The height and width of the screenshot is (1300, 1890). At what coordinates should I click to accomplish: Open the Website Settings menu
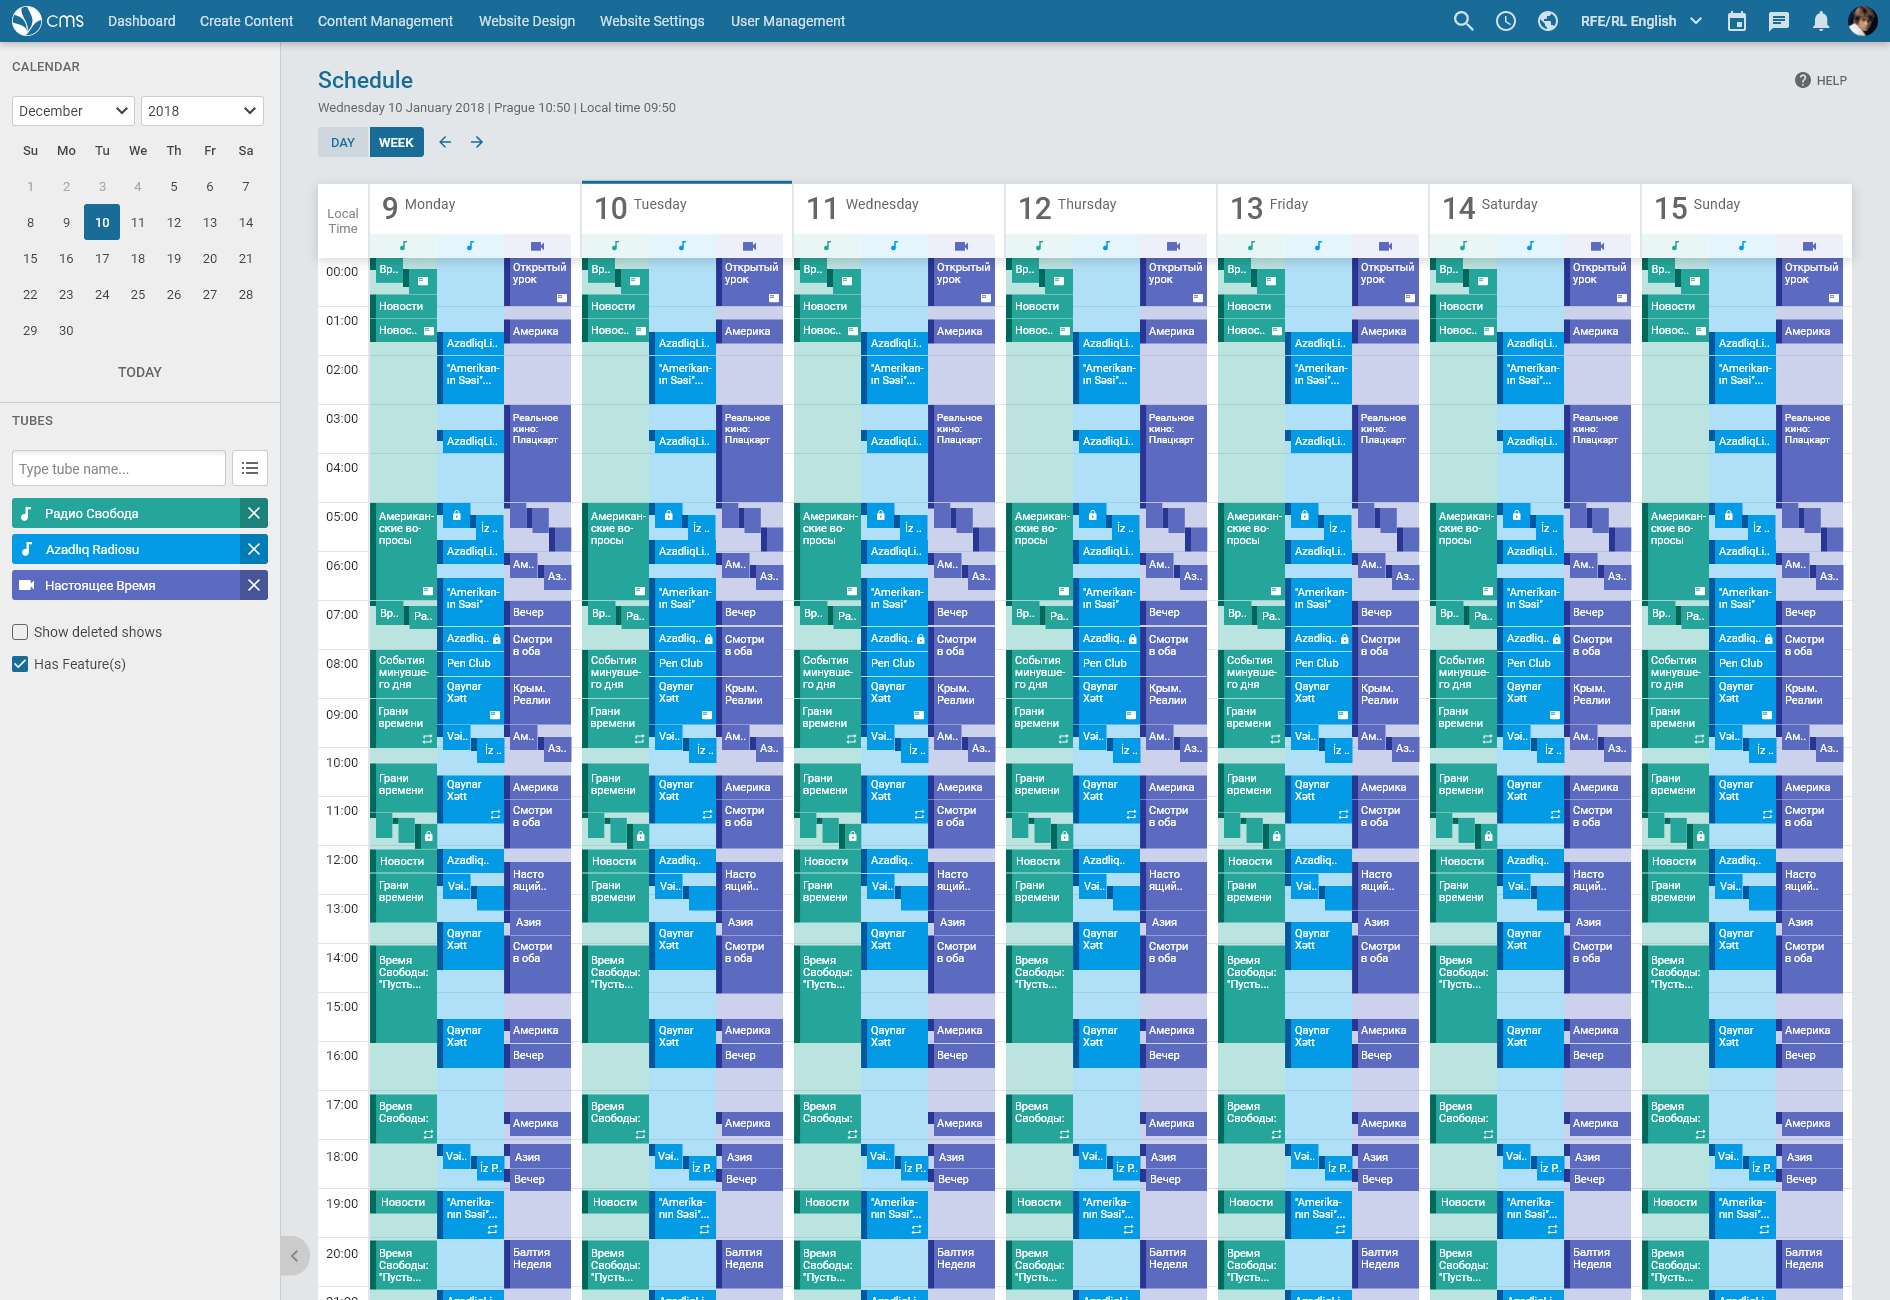tap(652, 21)
